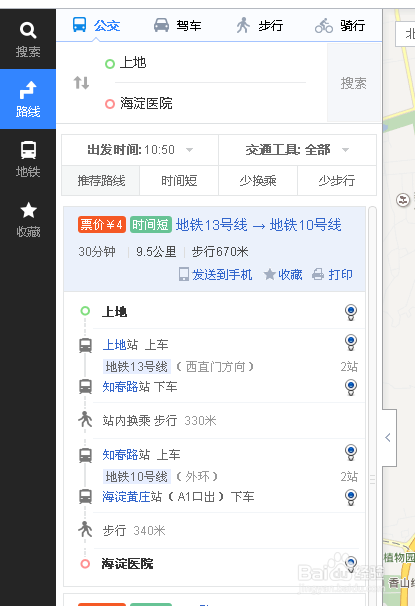This screenshot has height=606, width=415.
Task: Switch to the 驾车 driving tab
Action: (177, 26)
